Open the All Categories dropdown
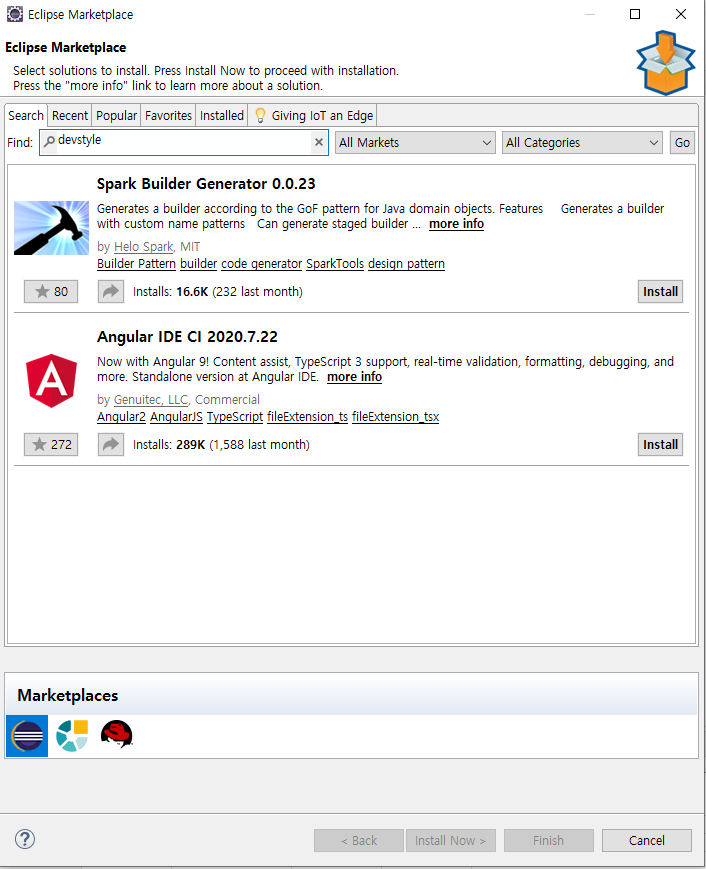This screenshot has width=706, height=869. pyautogui.click(x=582, y=142)
